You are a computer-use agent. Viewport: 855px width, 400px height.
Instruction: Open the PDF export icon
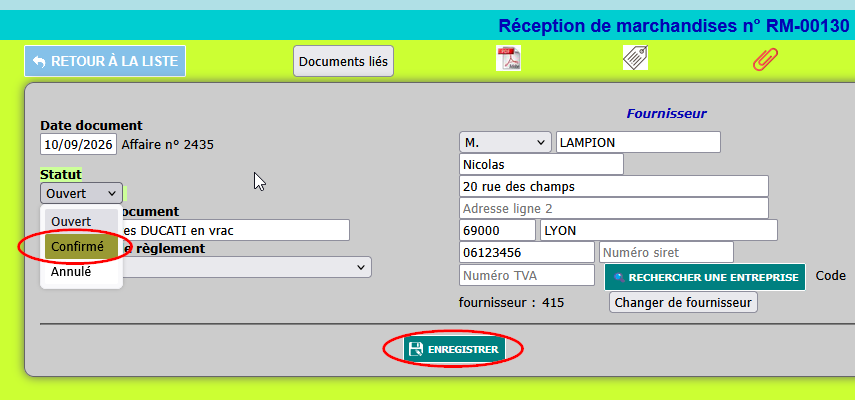[x=508, y=58]
